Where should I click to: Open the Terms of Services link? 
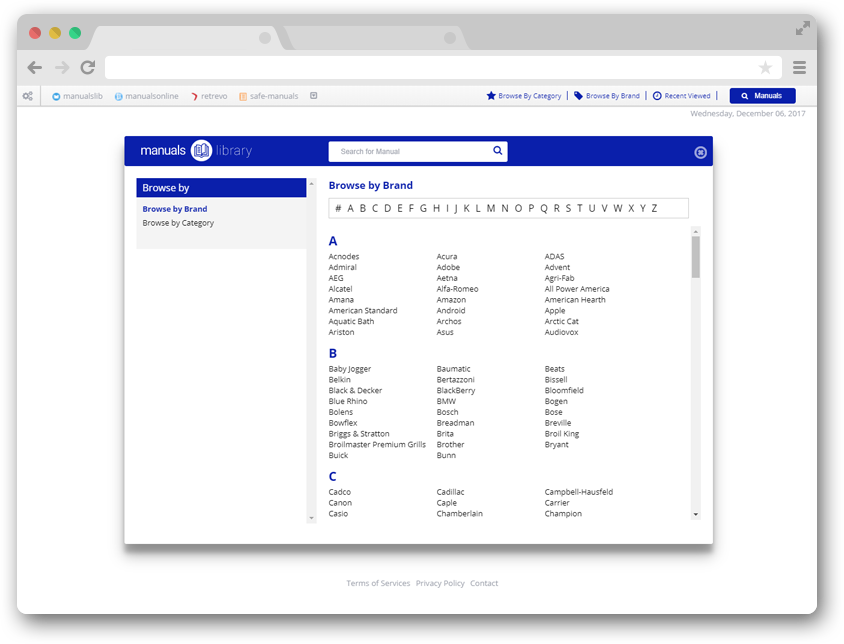click(378, 583)
